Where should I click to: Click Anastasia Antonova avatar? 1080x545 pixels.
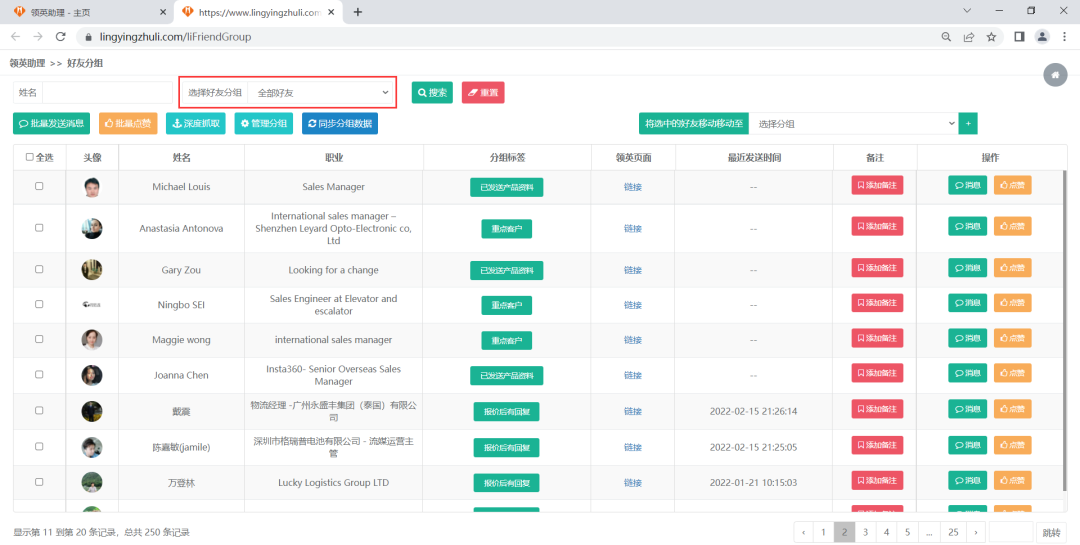click(x=92, y=229)
